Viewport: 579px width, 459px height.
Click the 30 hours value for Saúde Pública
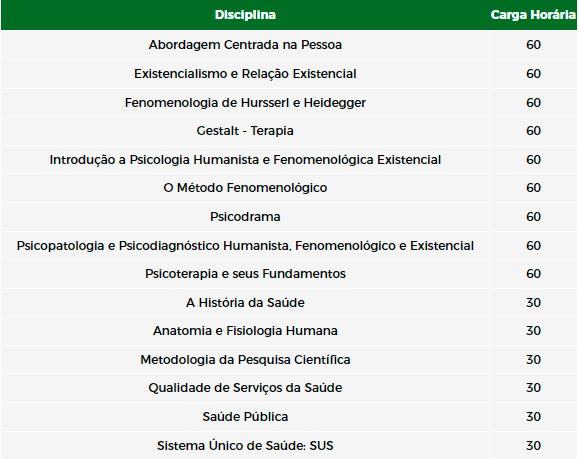pos(533,417)
